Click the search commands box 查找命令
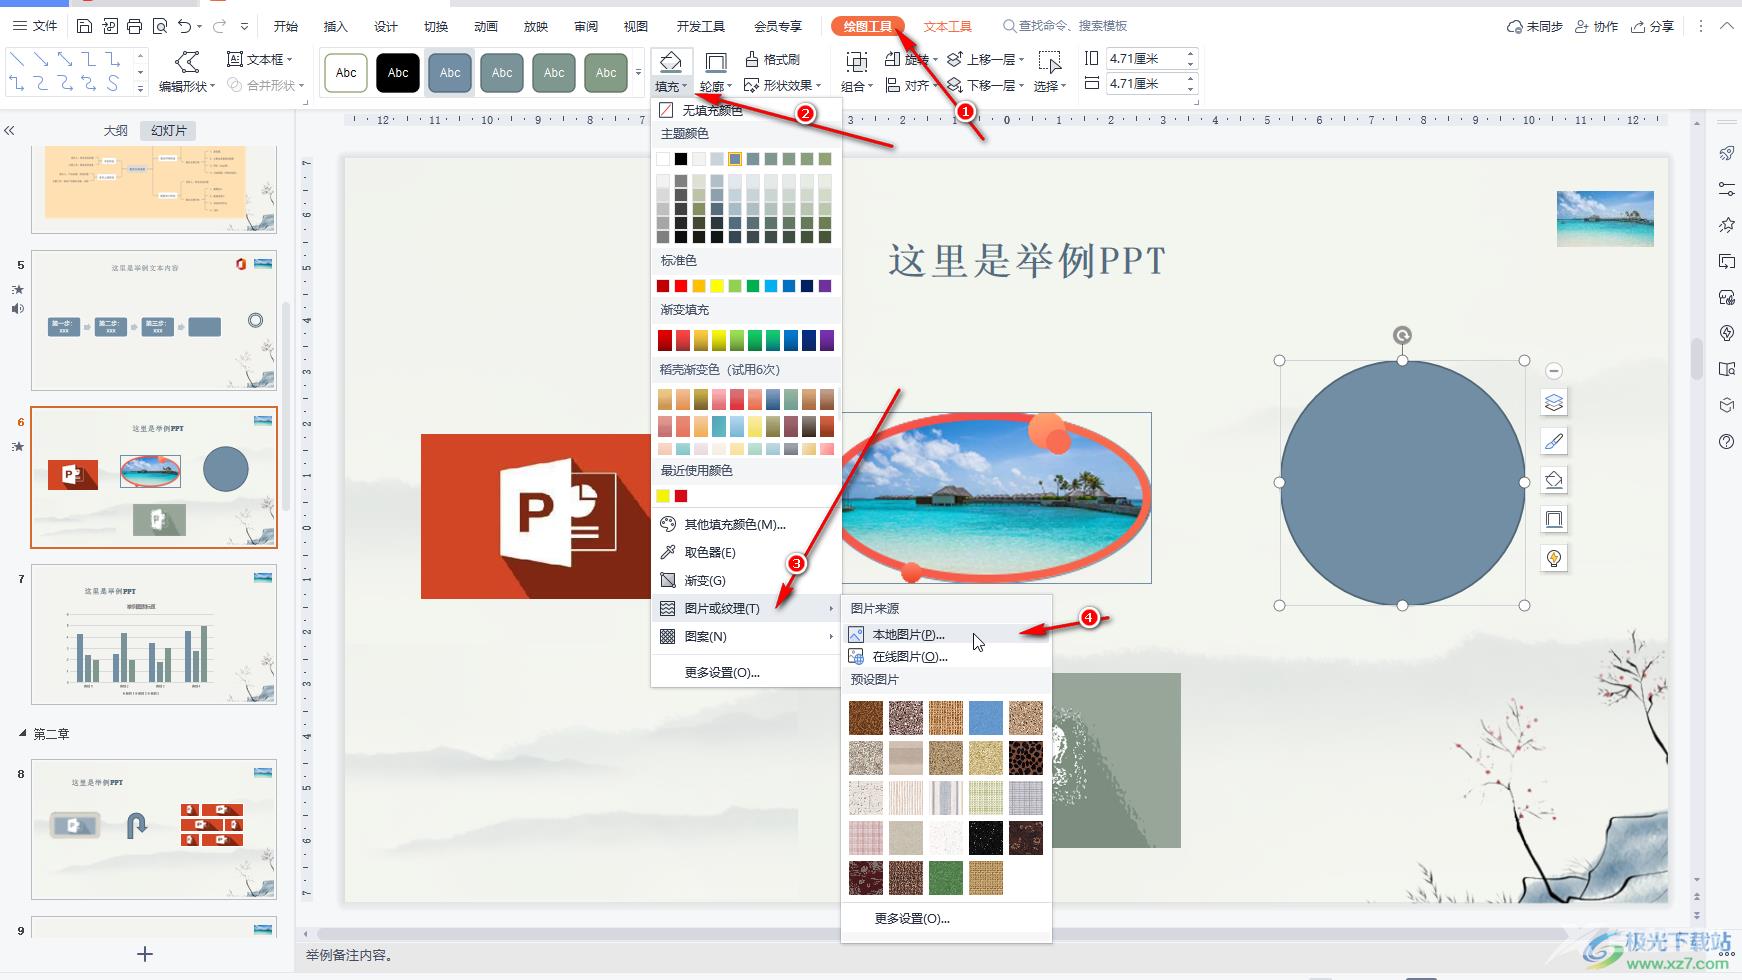This screenshot has width=1742, height=980. click(1064, 26)
